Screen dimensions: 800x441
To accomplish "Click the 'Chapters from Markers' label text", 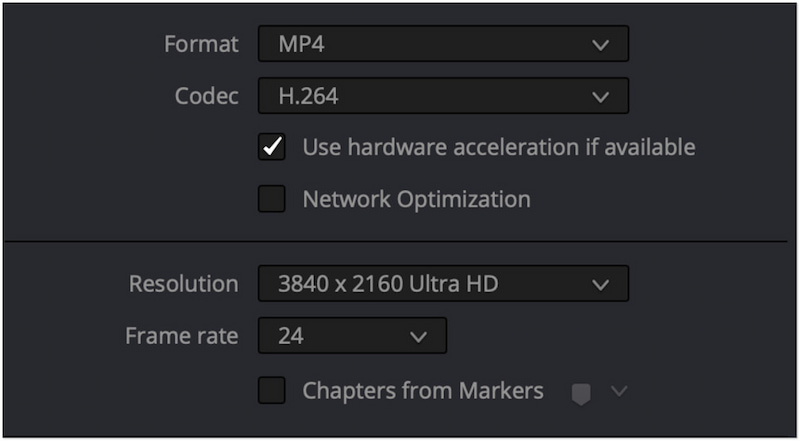I will 423,390.
